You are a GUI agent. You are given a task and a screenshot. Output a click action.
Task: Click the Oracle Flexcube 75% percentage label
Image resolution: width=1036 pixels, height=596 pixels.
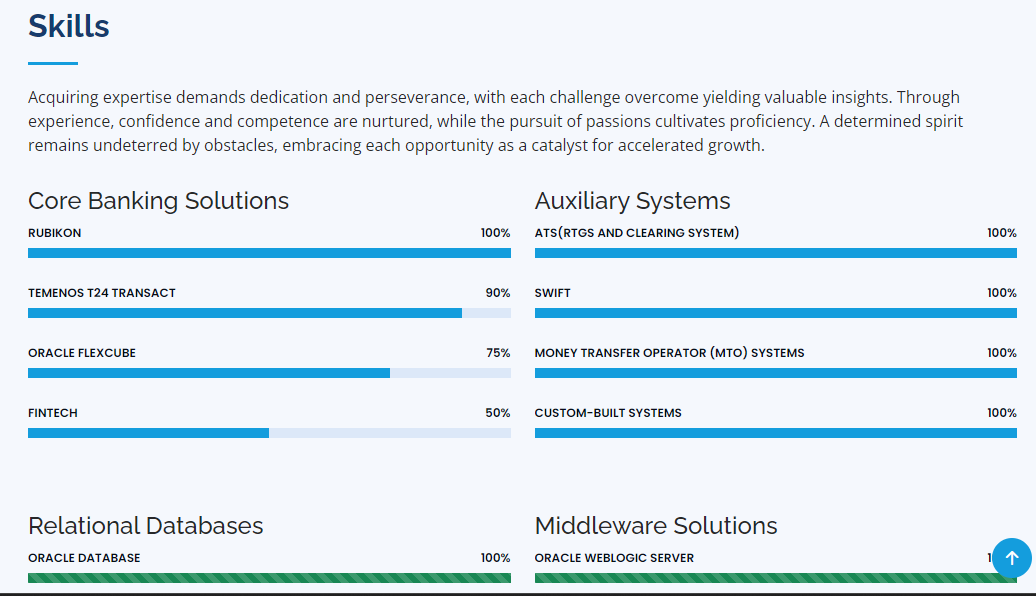click(x=498, y=353)
